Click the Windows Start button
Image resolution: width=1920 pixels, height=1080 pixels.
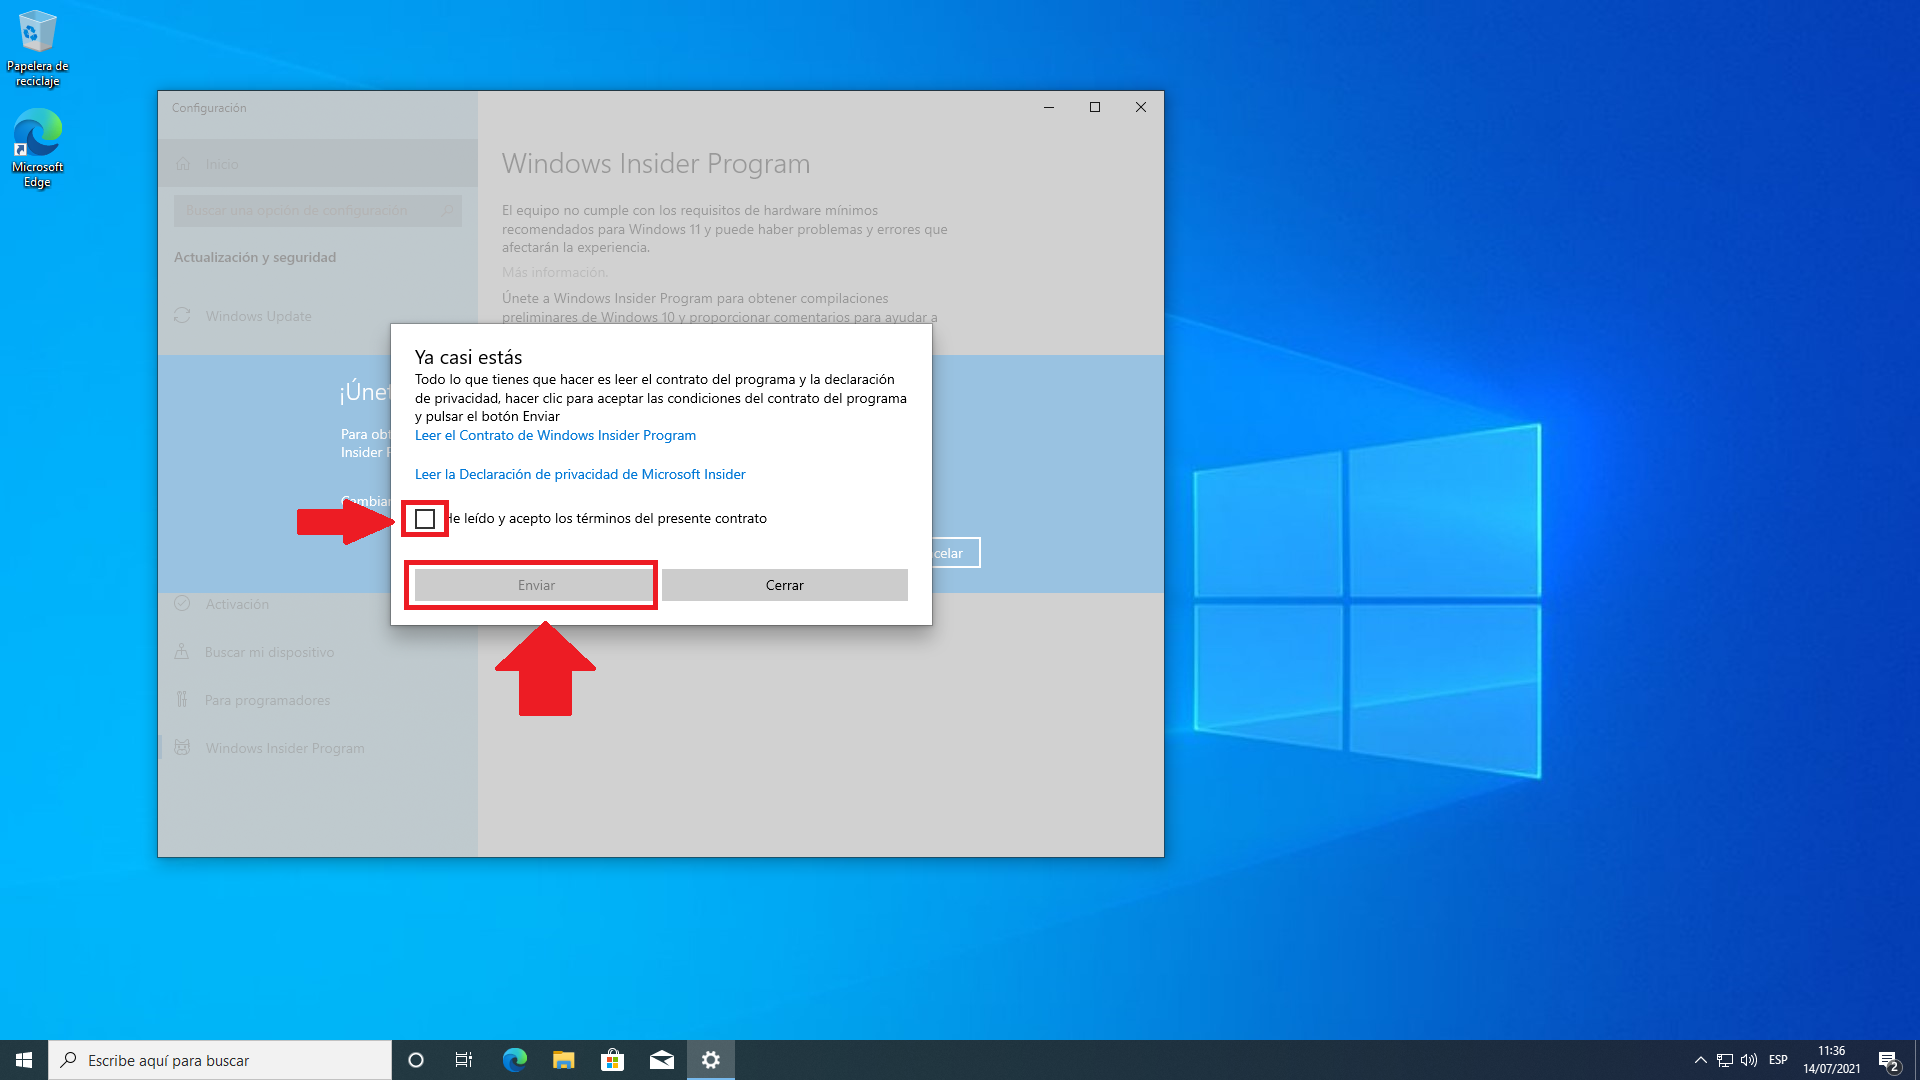pos(24,1060)
